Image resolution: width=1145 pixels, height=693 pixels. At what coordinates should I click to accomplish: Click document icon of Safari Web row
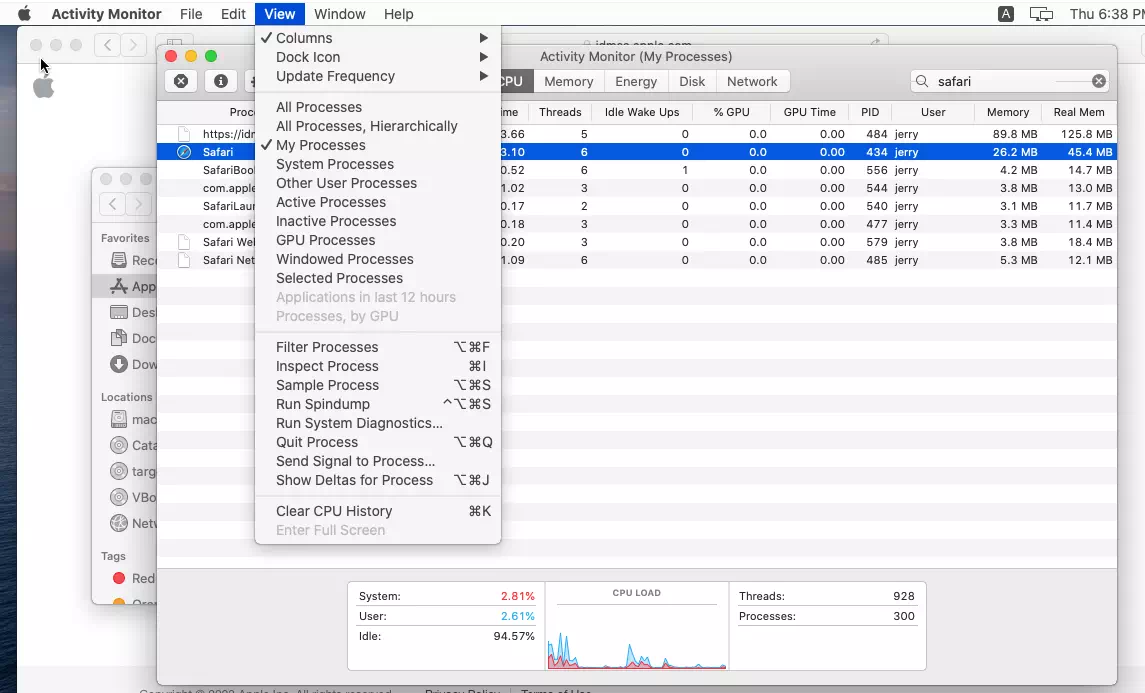pyautogui.click(x=184, y=242)
